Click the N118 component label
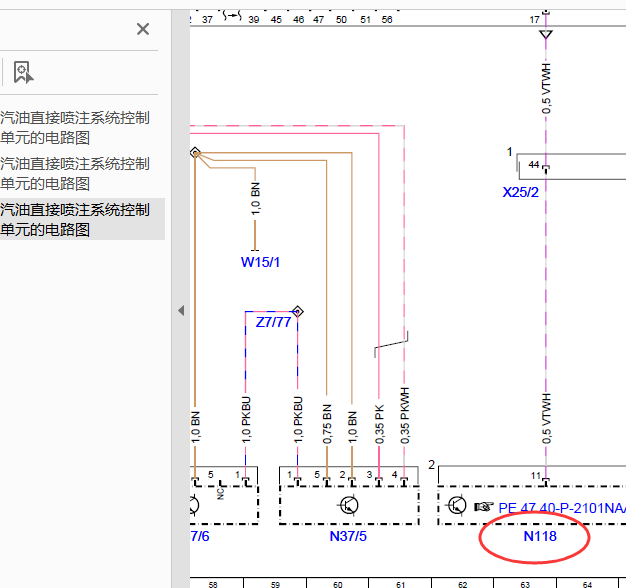626x588 pixels. point(540,536)
